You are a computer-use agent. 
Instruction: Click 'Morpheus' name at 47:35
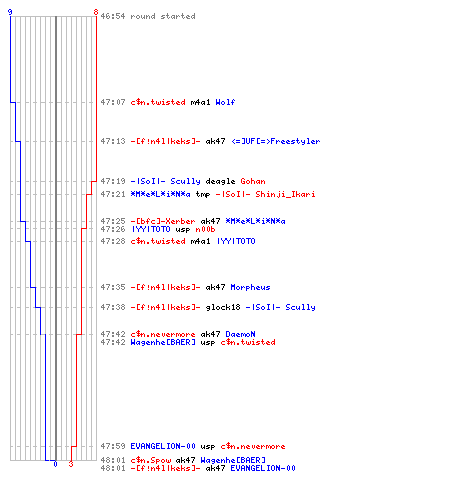tap(250, 287)
